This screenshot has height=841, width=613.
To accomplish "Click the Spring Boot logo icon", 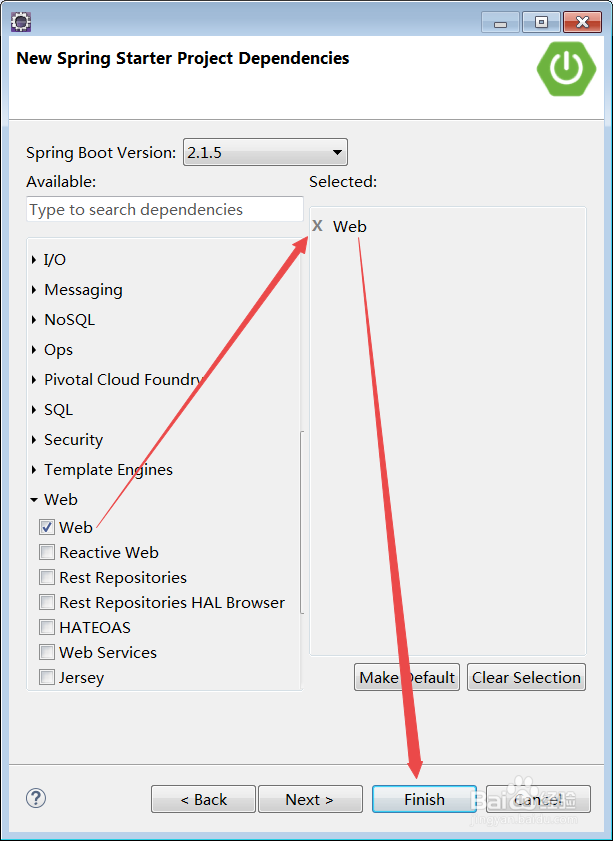I will click(566, 69).
